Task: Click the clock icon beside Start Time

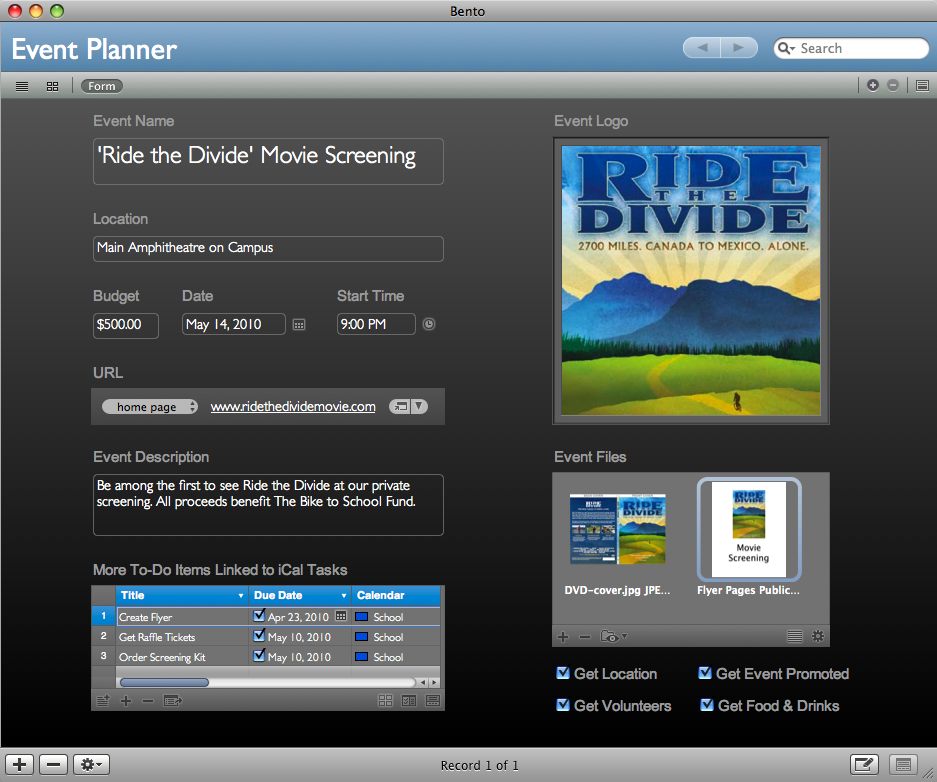Action: coord(429,324)
